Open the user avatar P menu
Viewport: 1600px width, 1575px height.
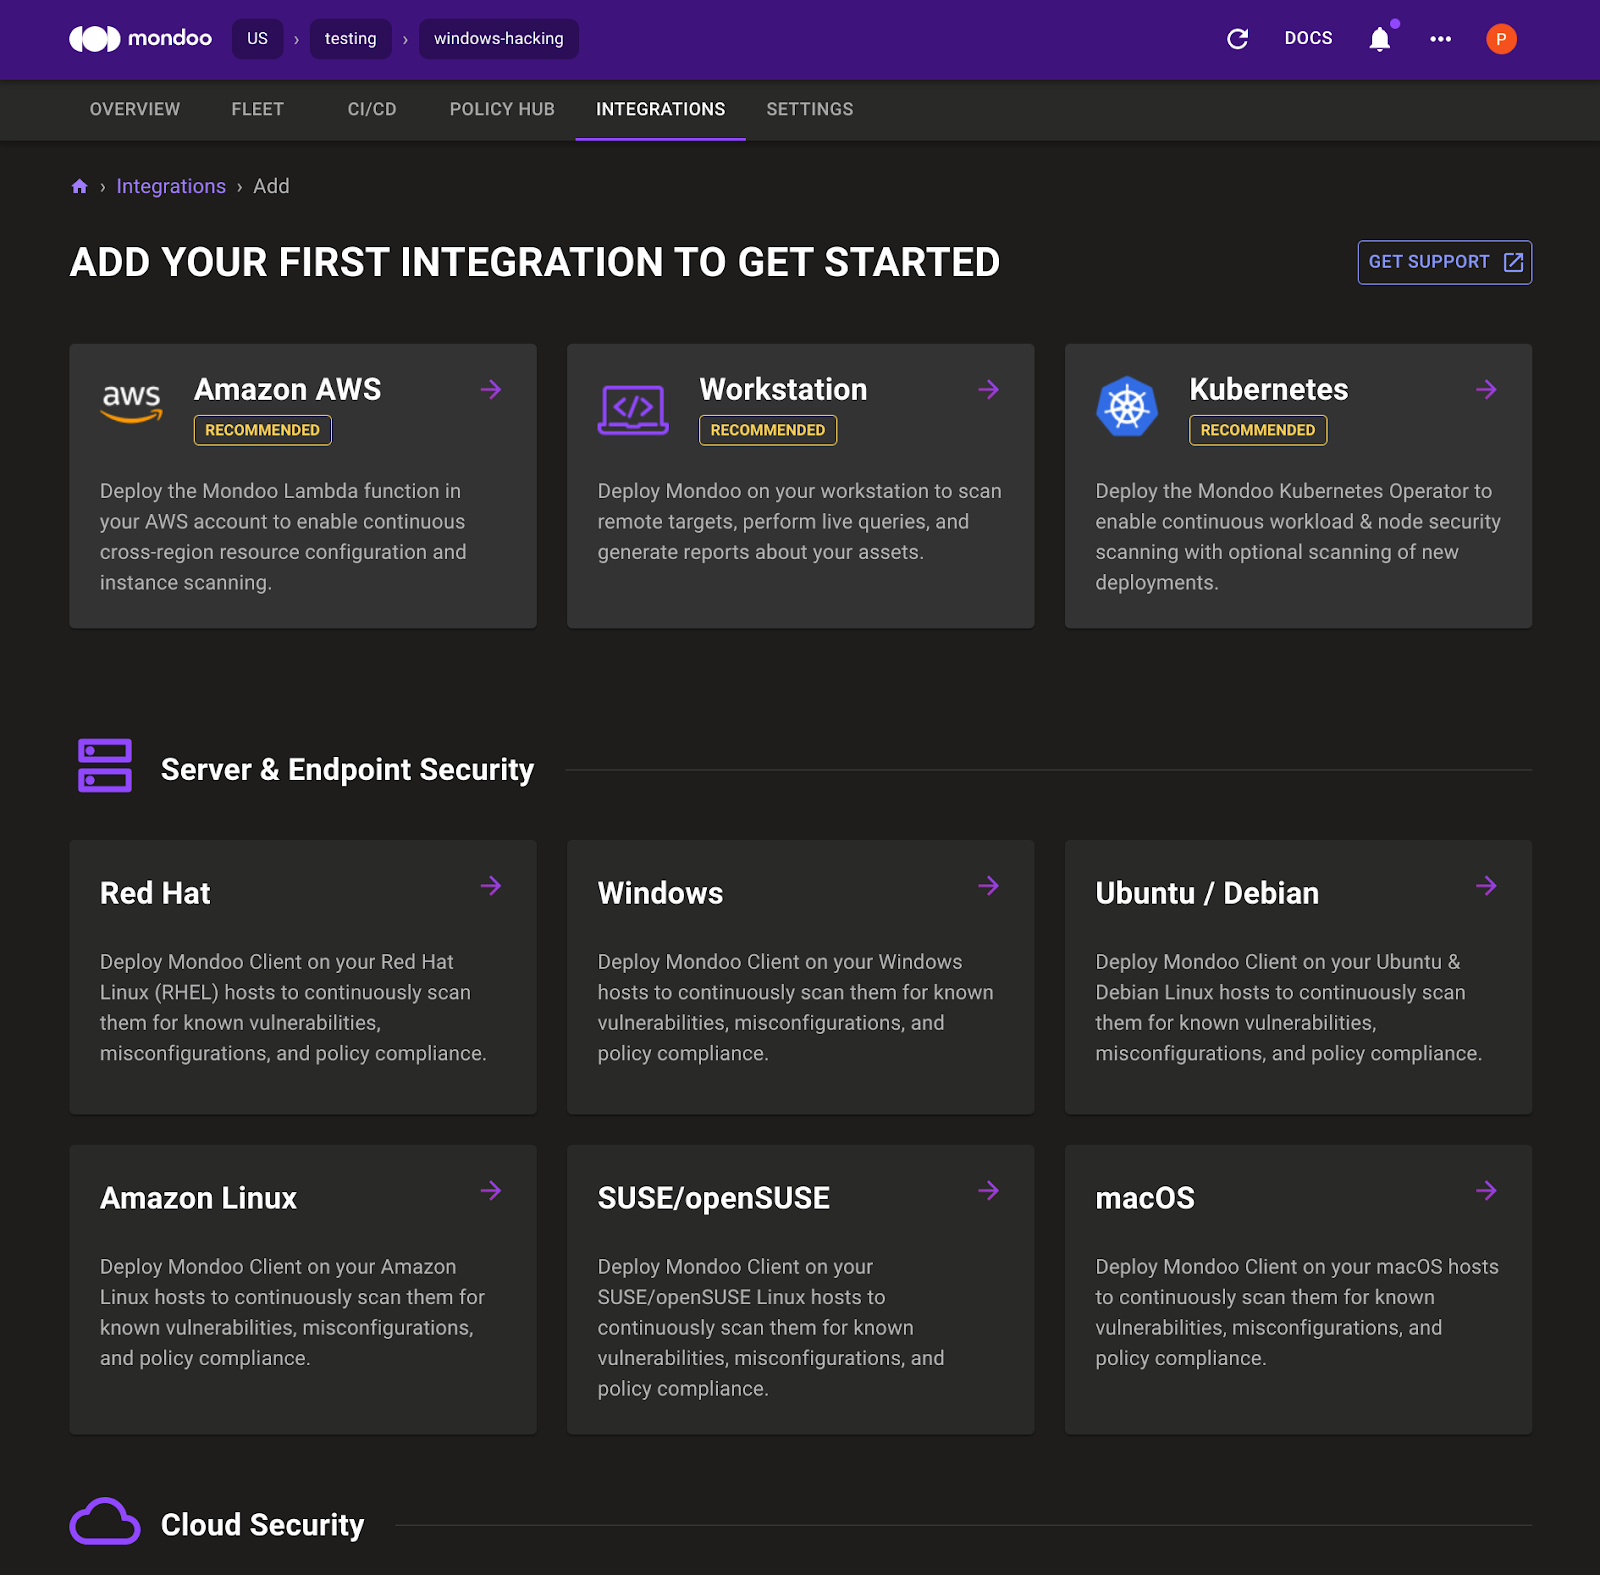(1501, 39)
